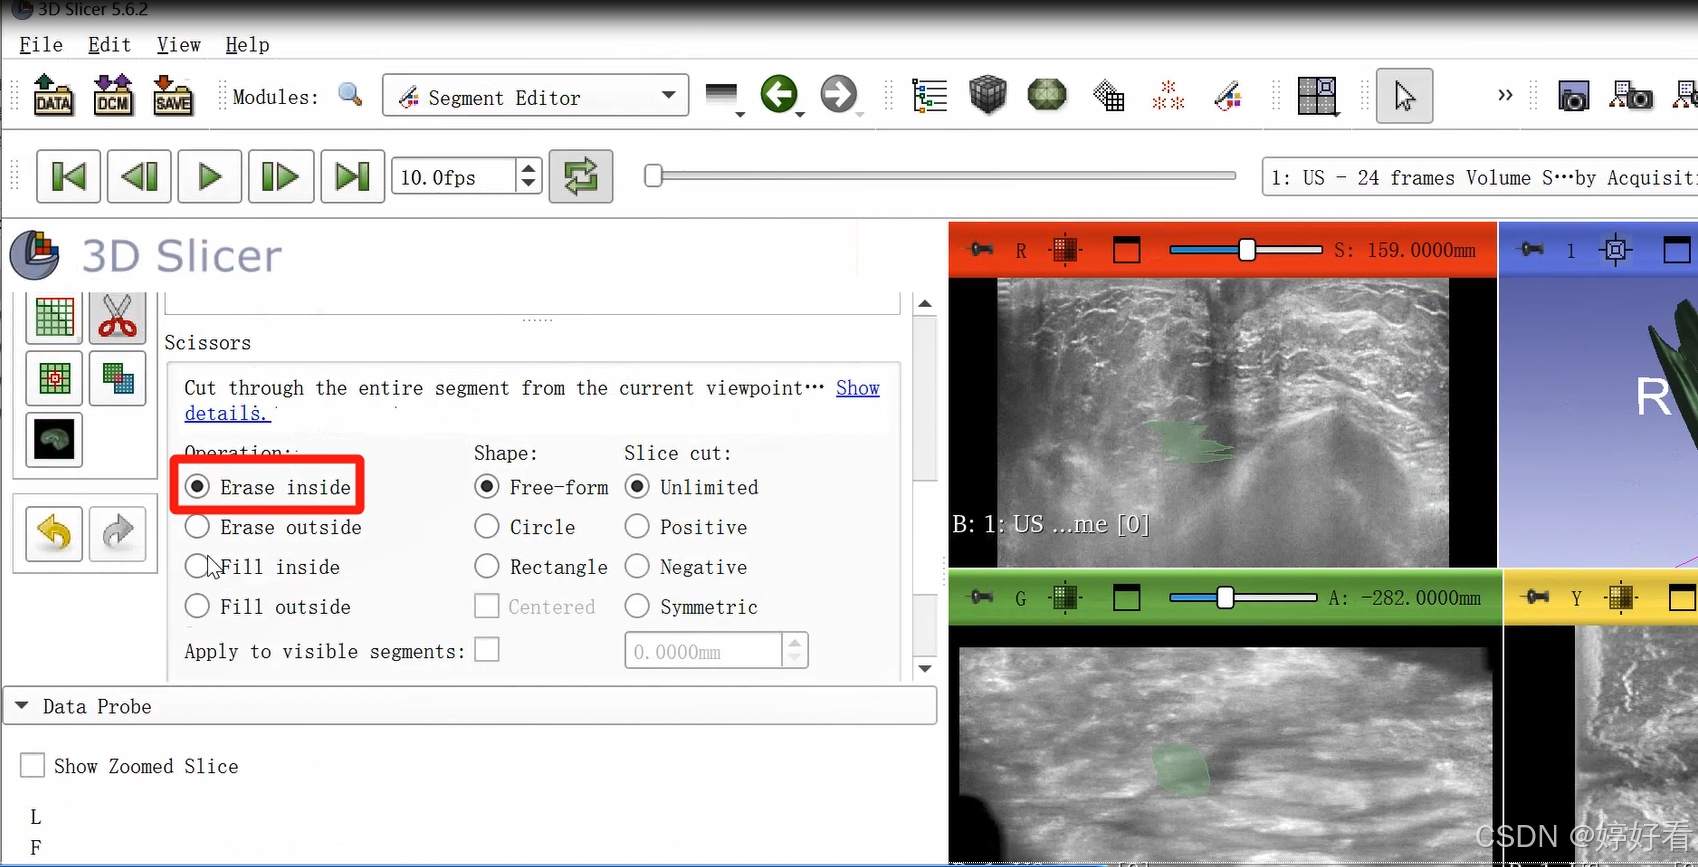The height and width of the screenshot is (867, 1698).
Task: Jump to last sequence frame
Action: click(352, 177)
